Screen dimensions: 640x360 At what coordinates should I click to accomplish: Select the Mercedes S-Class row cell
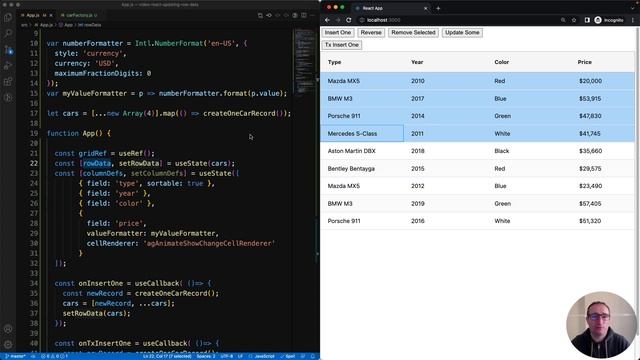pyautogui.click(x=362, y=133)
